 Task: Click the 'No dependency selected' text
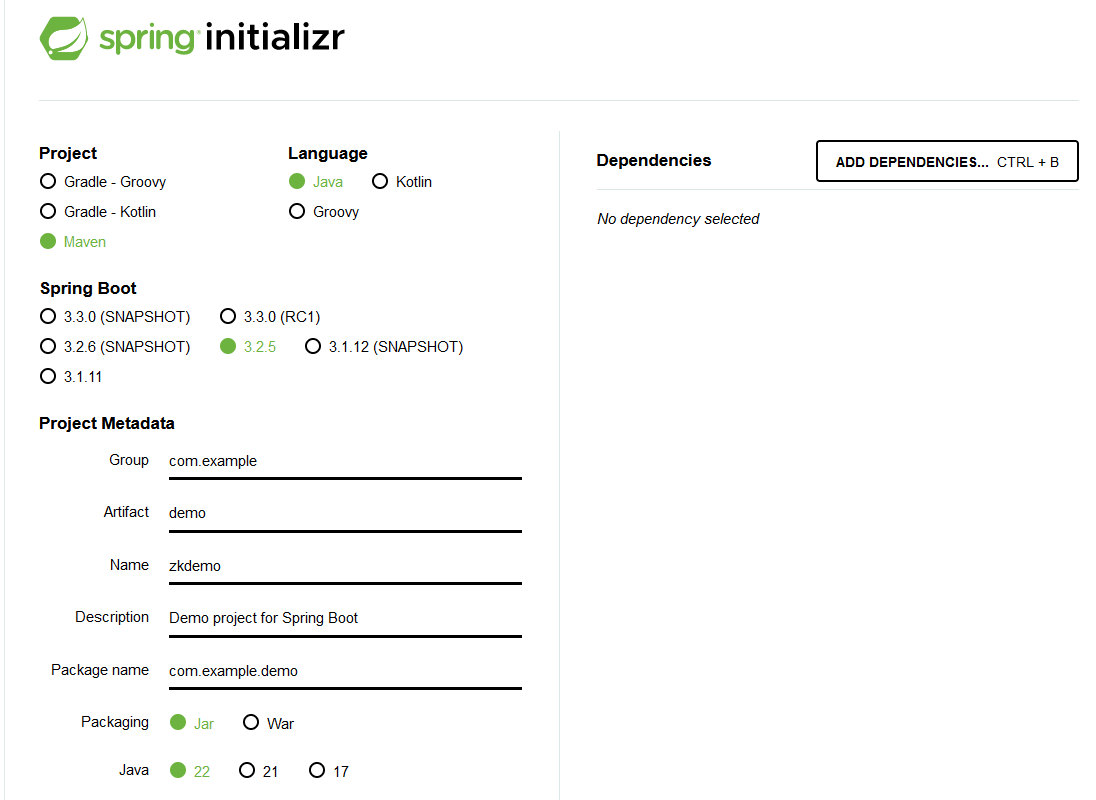678,219
